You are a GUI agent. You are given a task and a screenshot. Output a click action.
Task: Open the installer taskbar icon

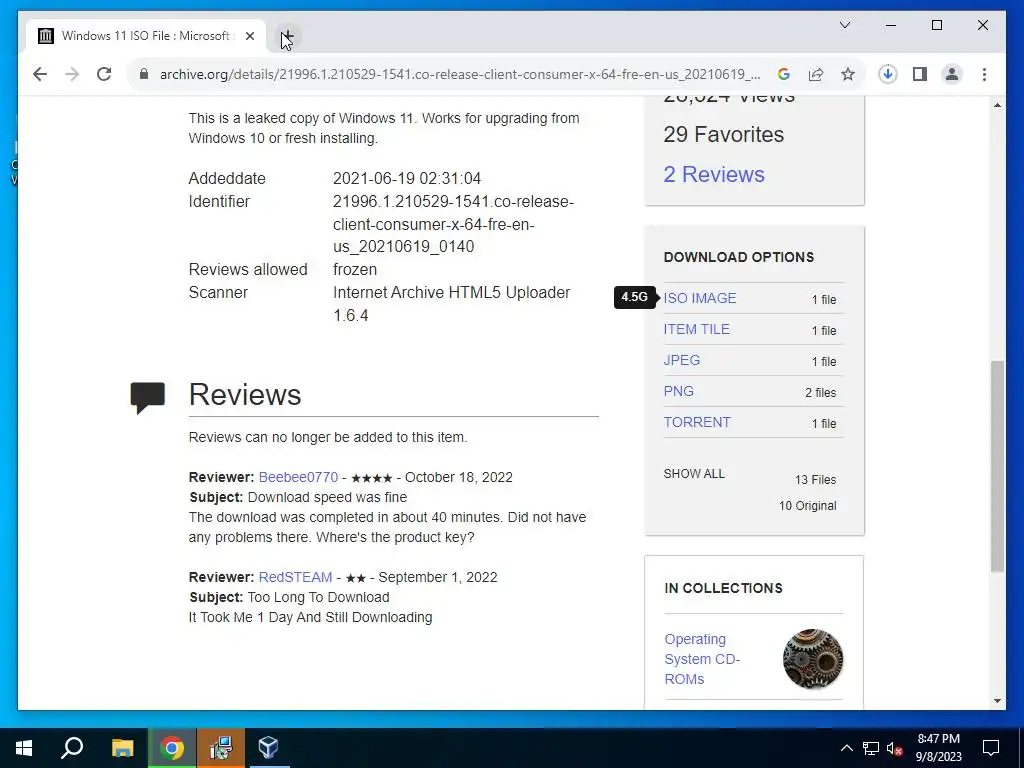pos(221,748)
